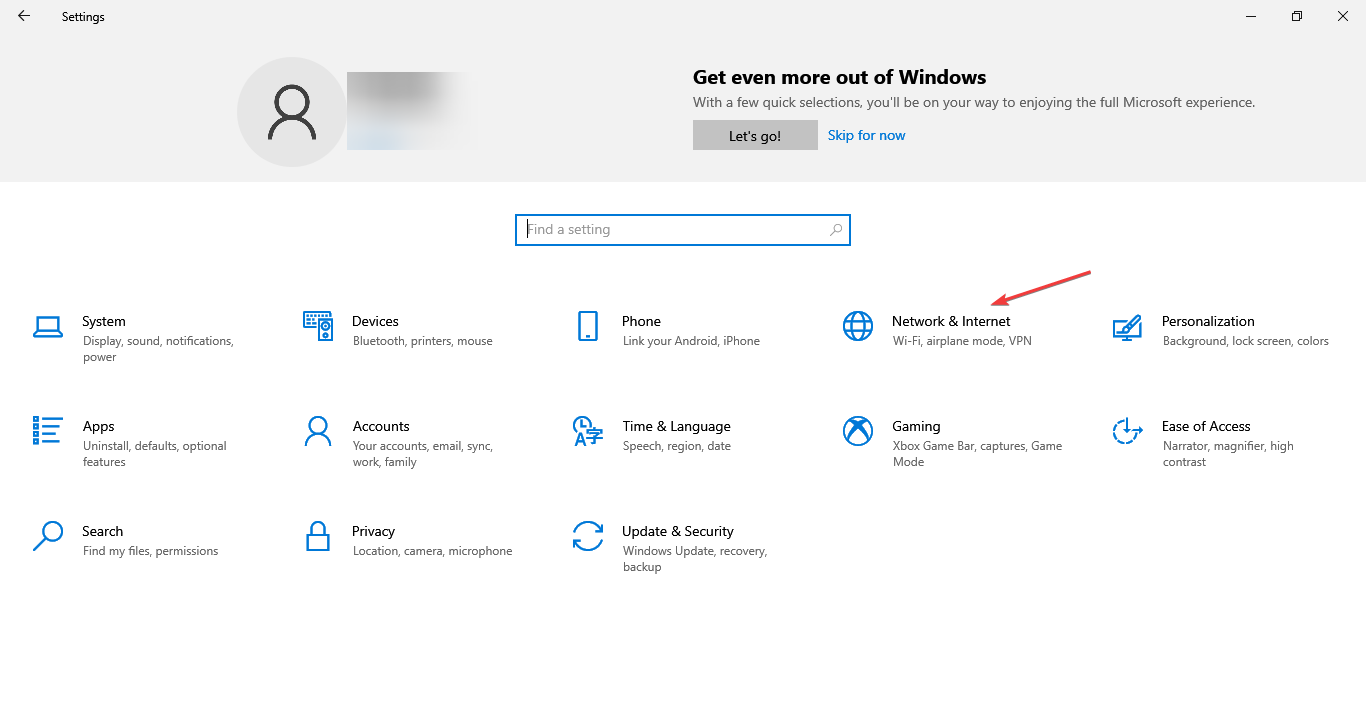Screen dimensions: 1366x728
Task: Open the Accounts person icon
Action: [x=318, y=431]
